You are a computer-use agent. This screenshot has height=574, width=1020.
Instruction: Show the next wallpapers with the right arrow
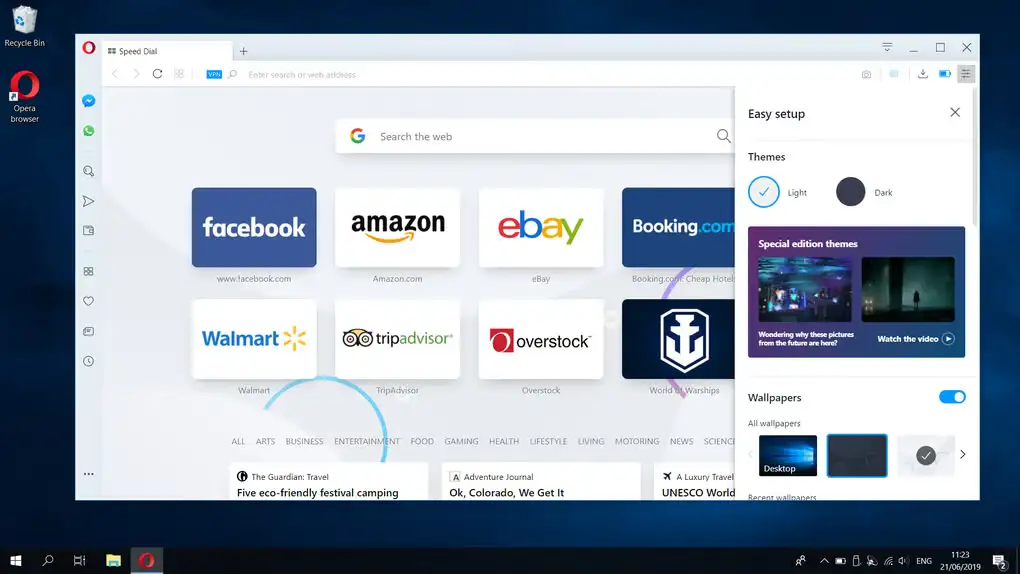coord(963,454)
